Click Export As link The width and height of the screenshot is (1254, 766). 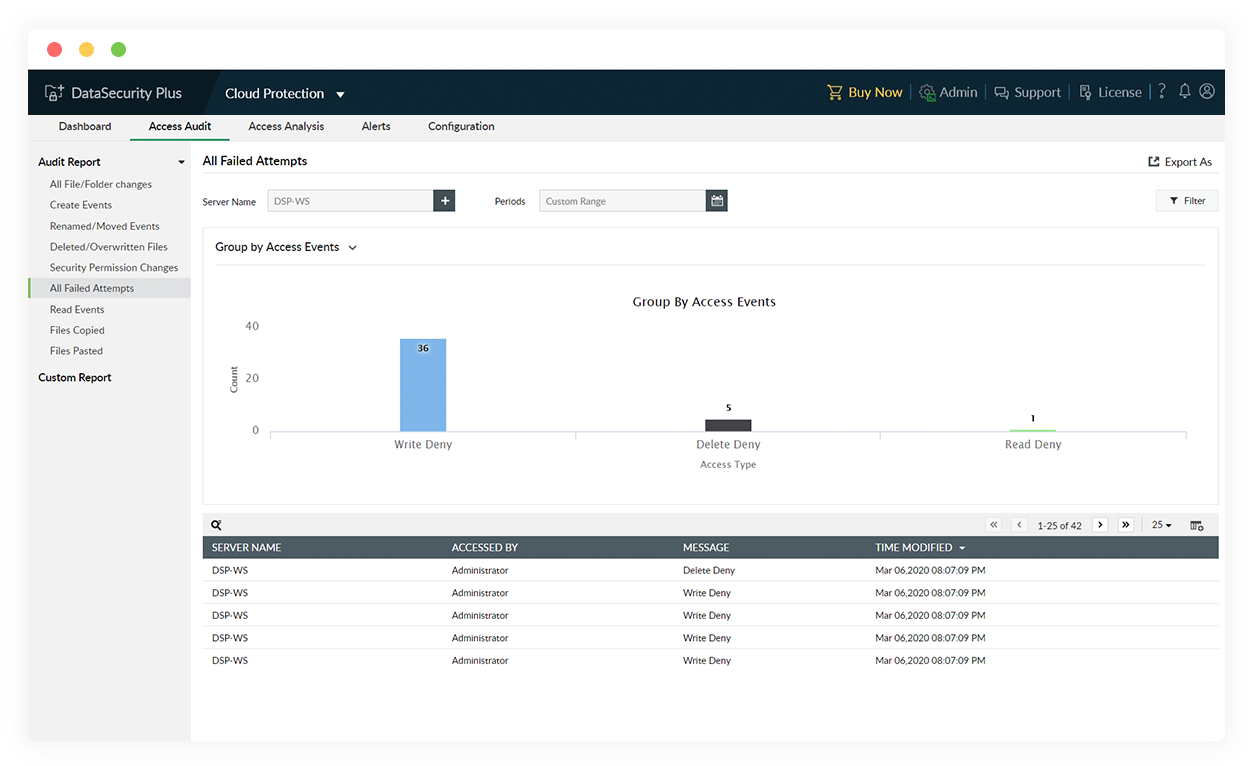1180,162
